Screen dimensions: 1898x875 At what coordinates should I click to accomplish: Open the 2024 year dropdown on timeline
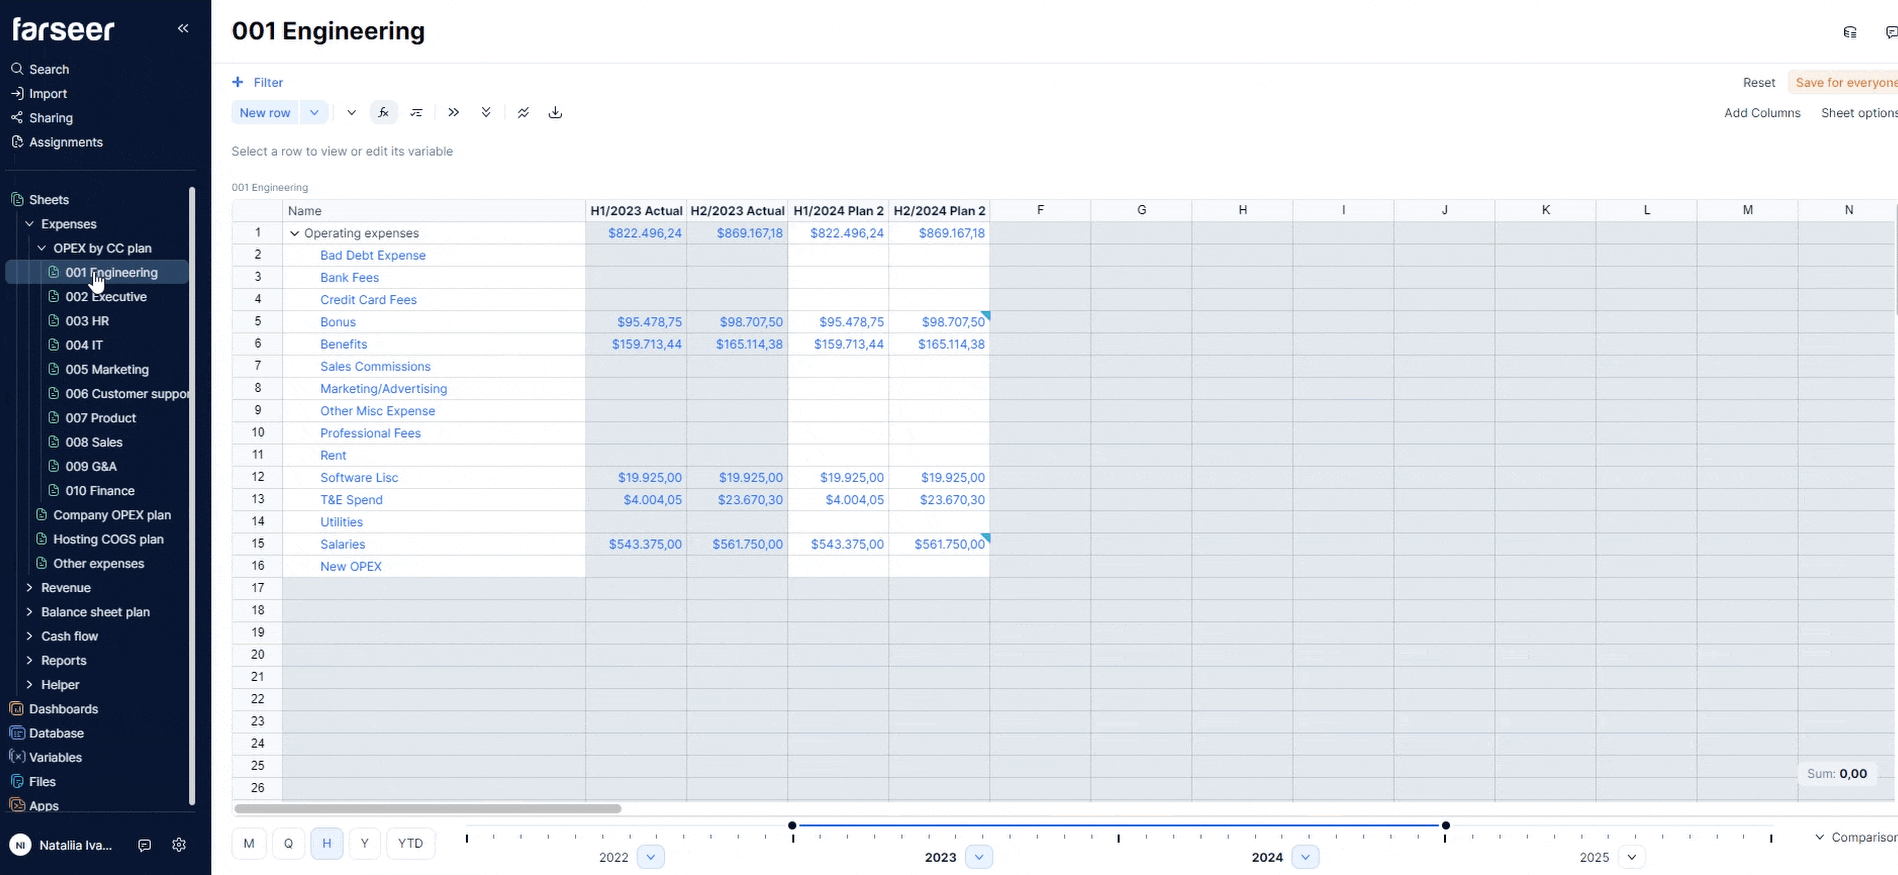[x=1305, y=857]
